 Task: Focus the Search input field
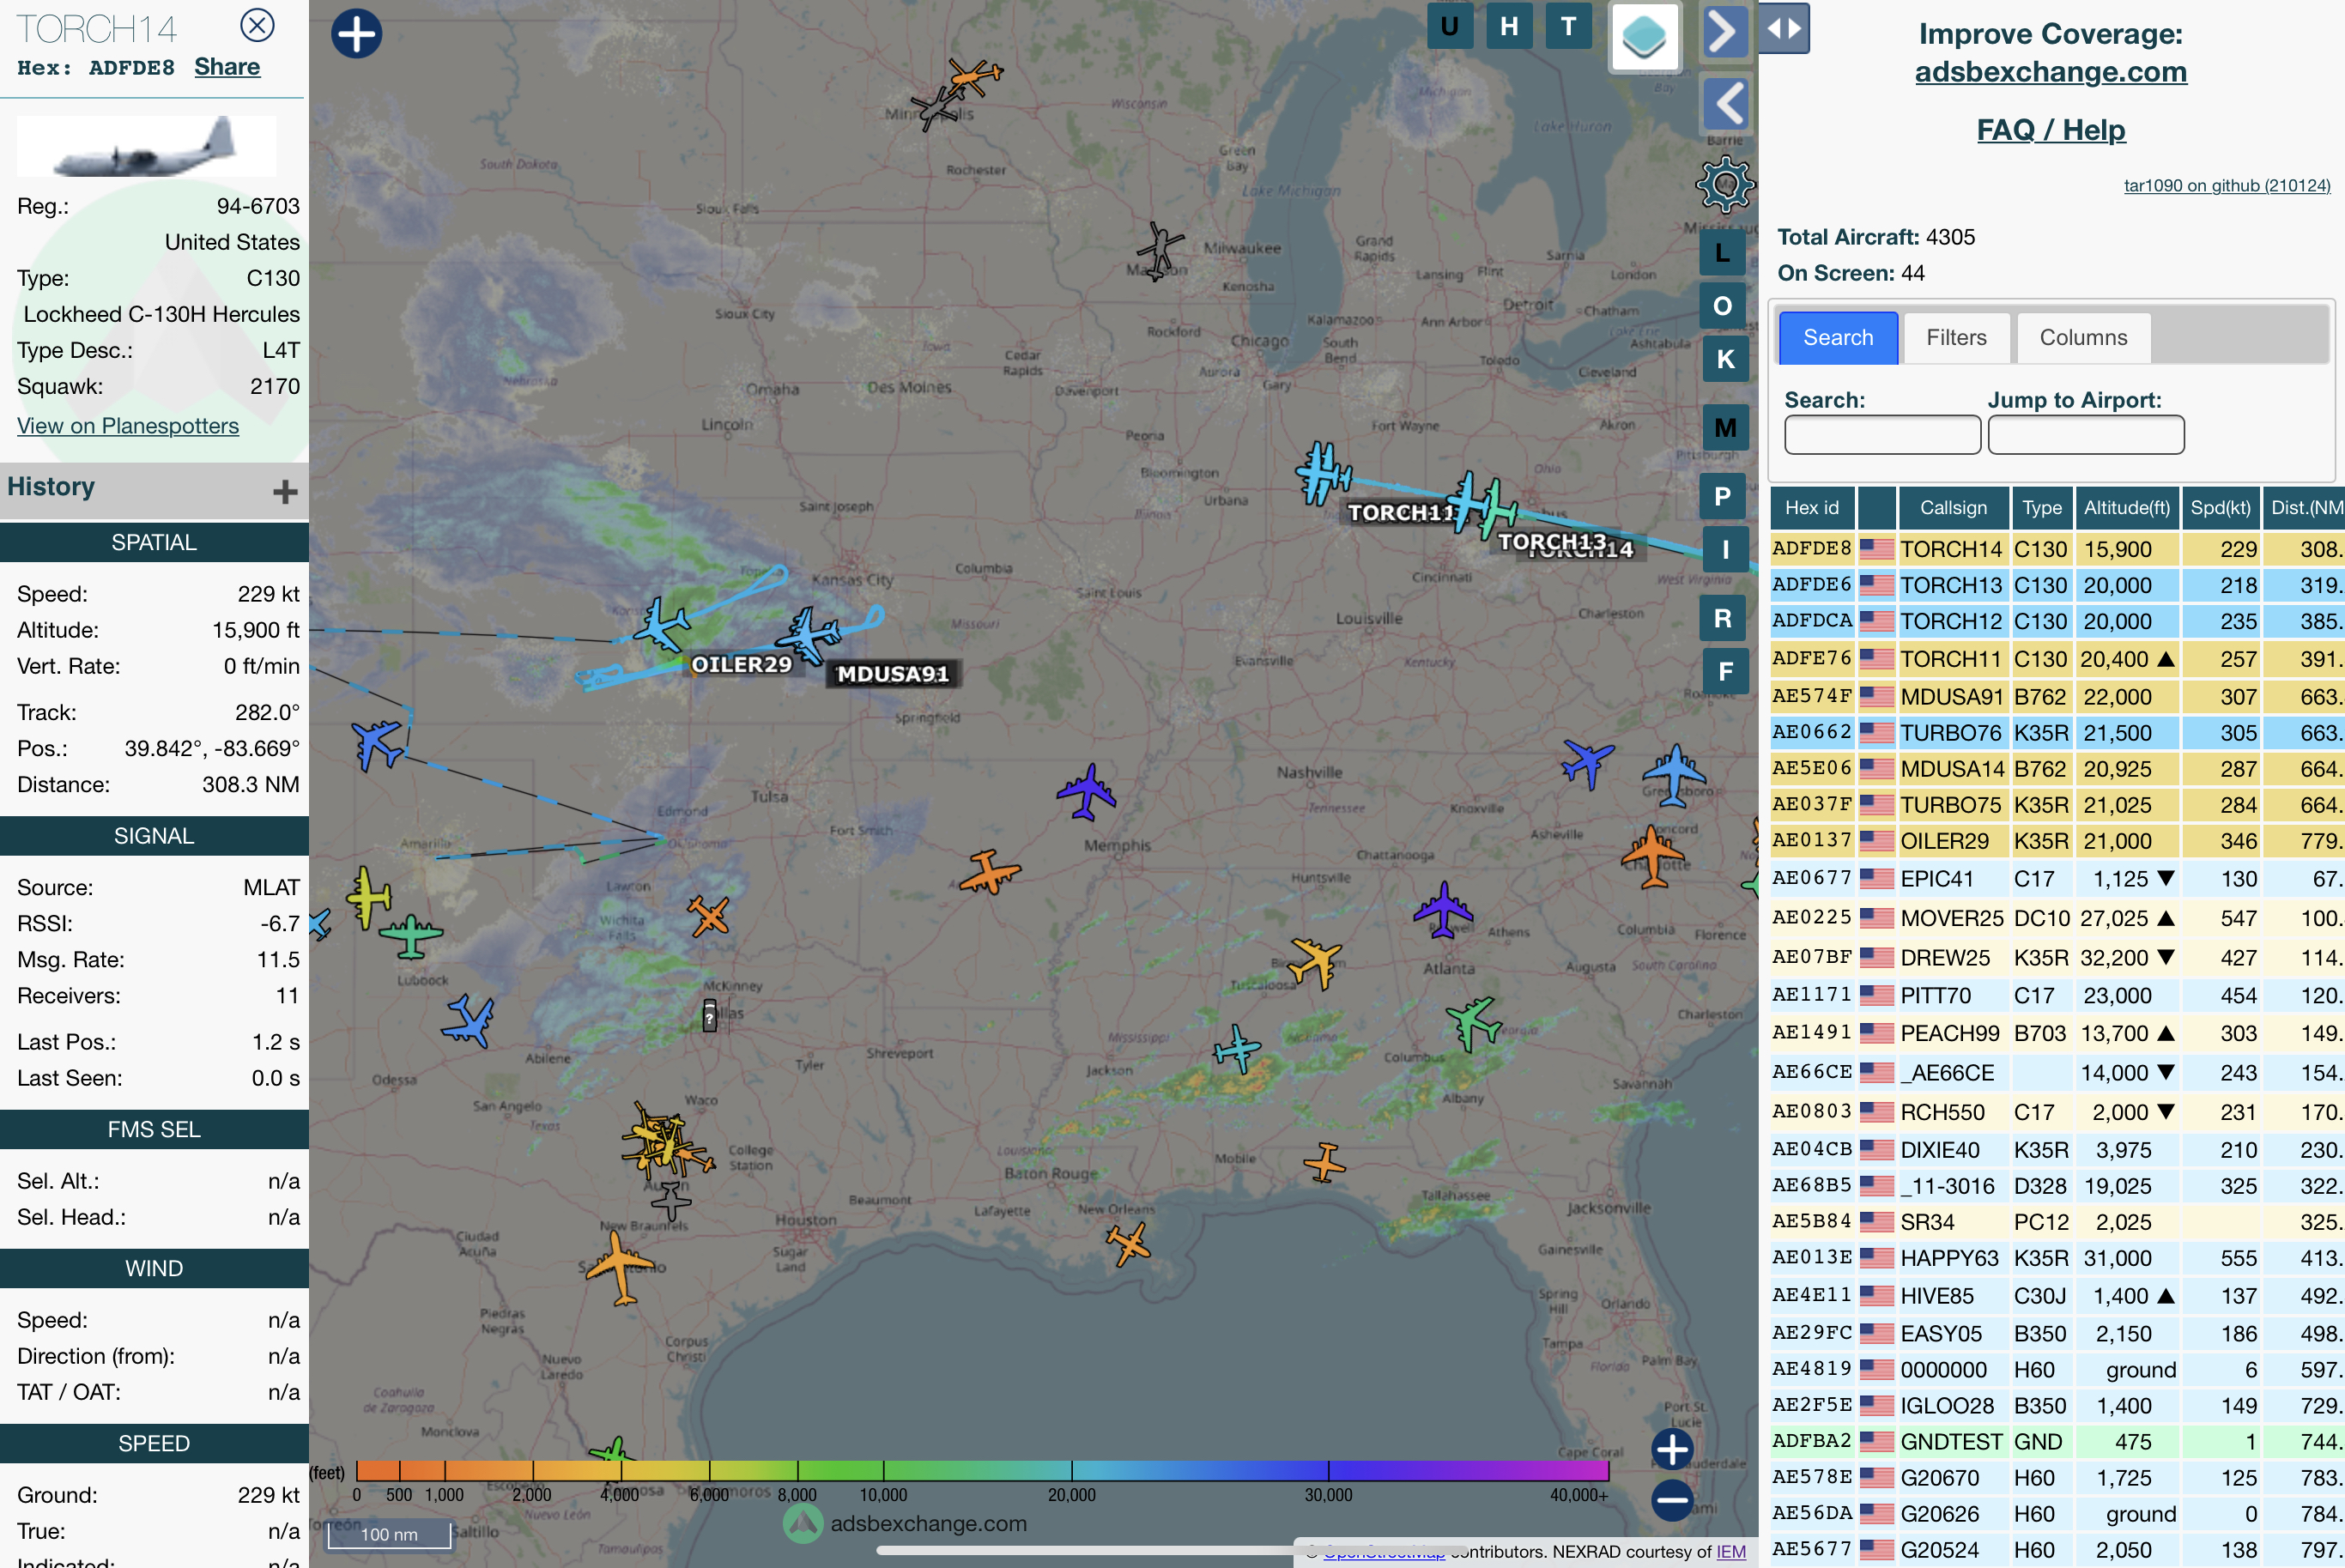coord(1882,435)
